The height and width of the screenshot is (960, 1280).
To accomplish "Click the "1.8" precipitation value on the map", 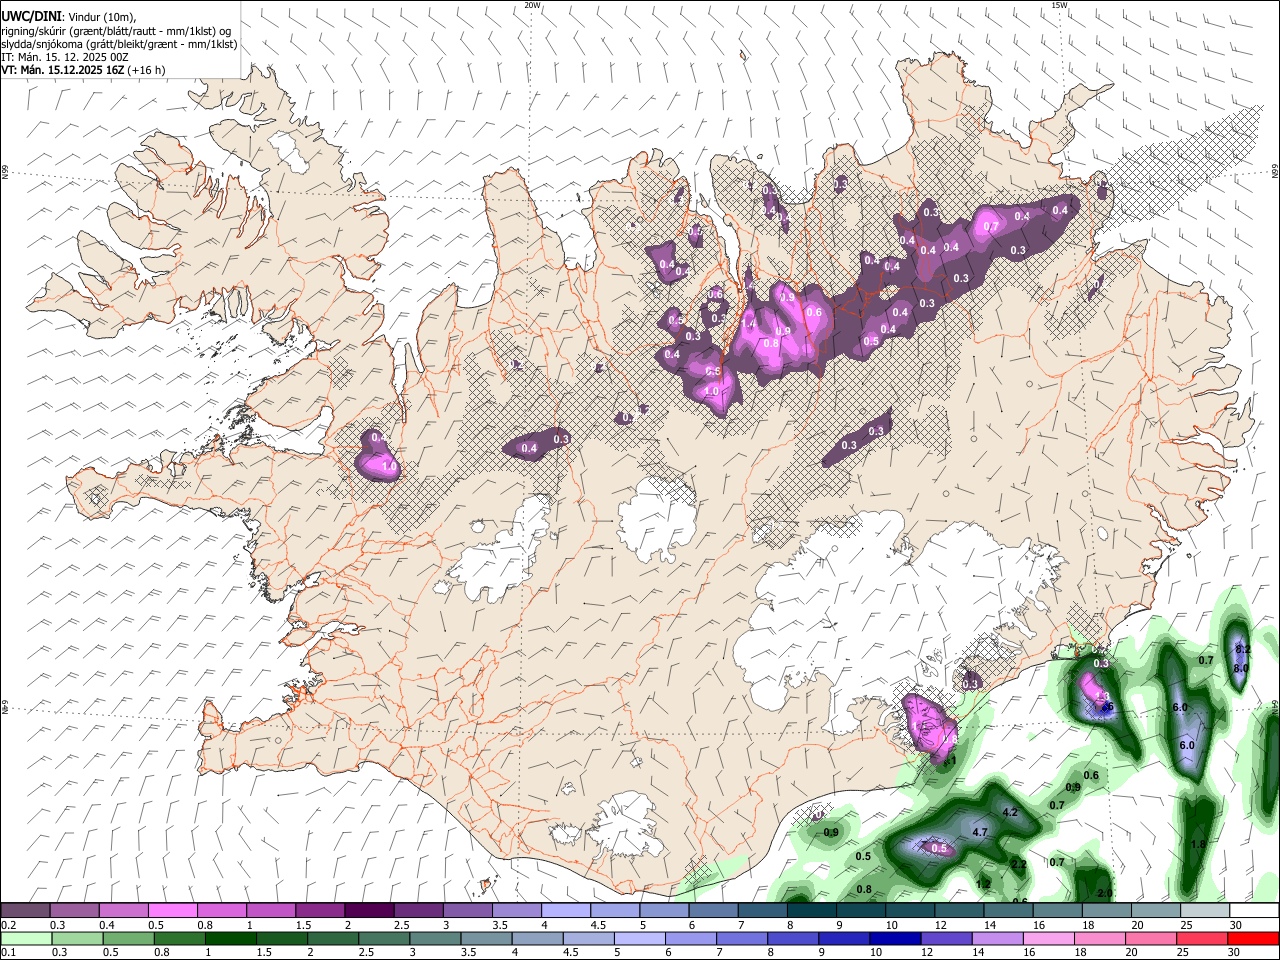I will click(1198, 844).
